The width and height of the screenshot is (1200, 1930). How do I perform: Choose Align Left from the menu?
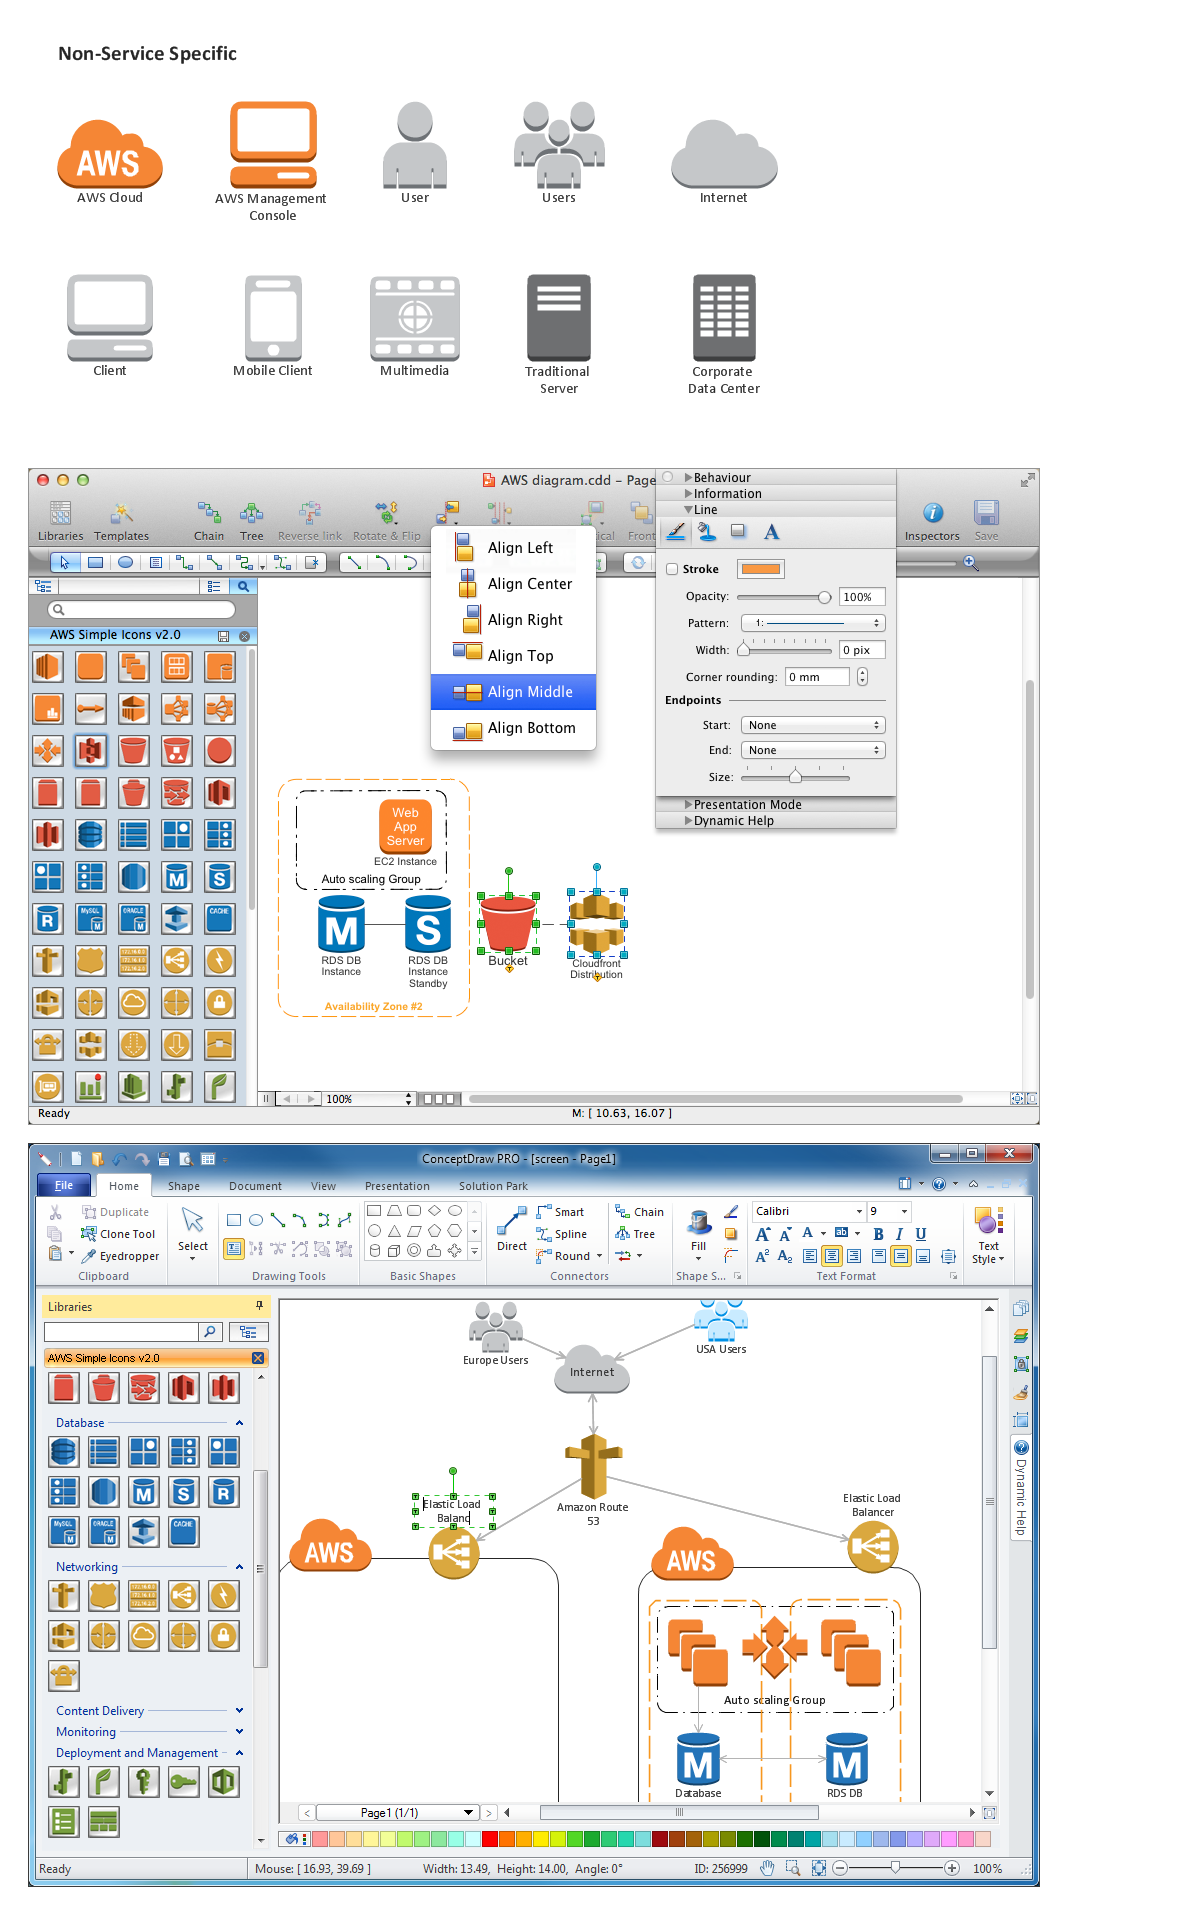(x=513, y=548)
